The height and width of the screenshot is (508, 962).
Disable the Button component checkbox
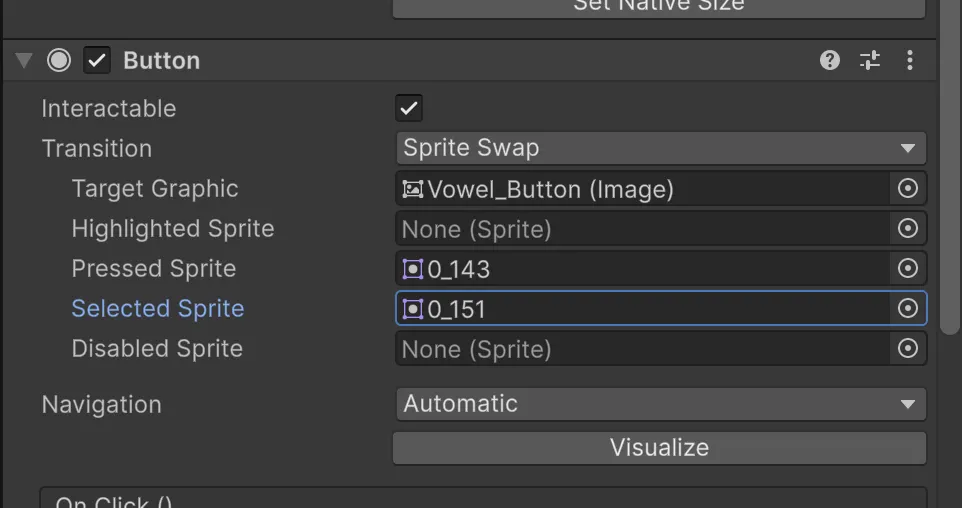[x=97, y=61]
